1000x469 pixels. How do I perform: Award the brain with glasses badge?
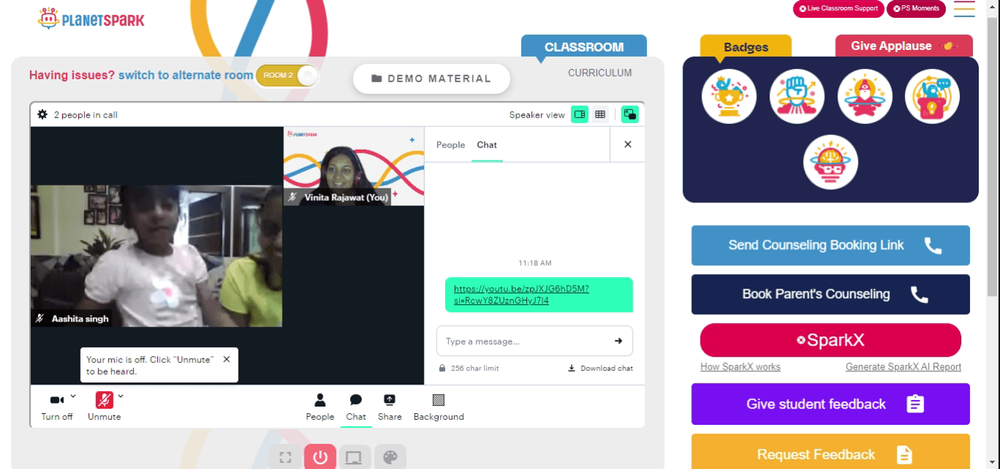tap(830, 162)
